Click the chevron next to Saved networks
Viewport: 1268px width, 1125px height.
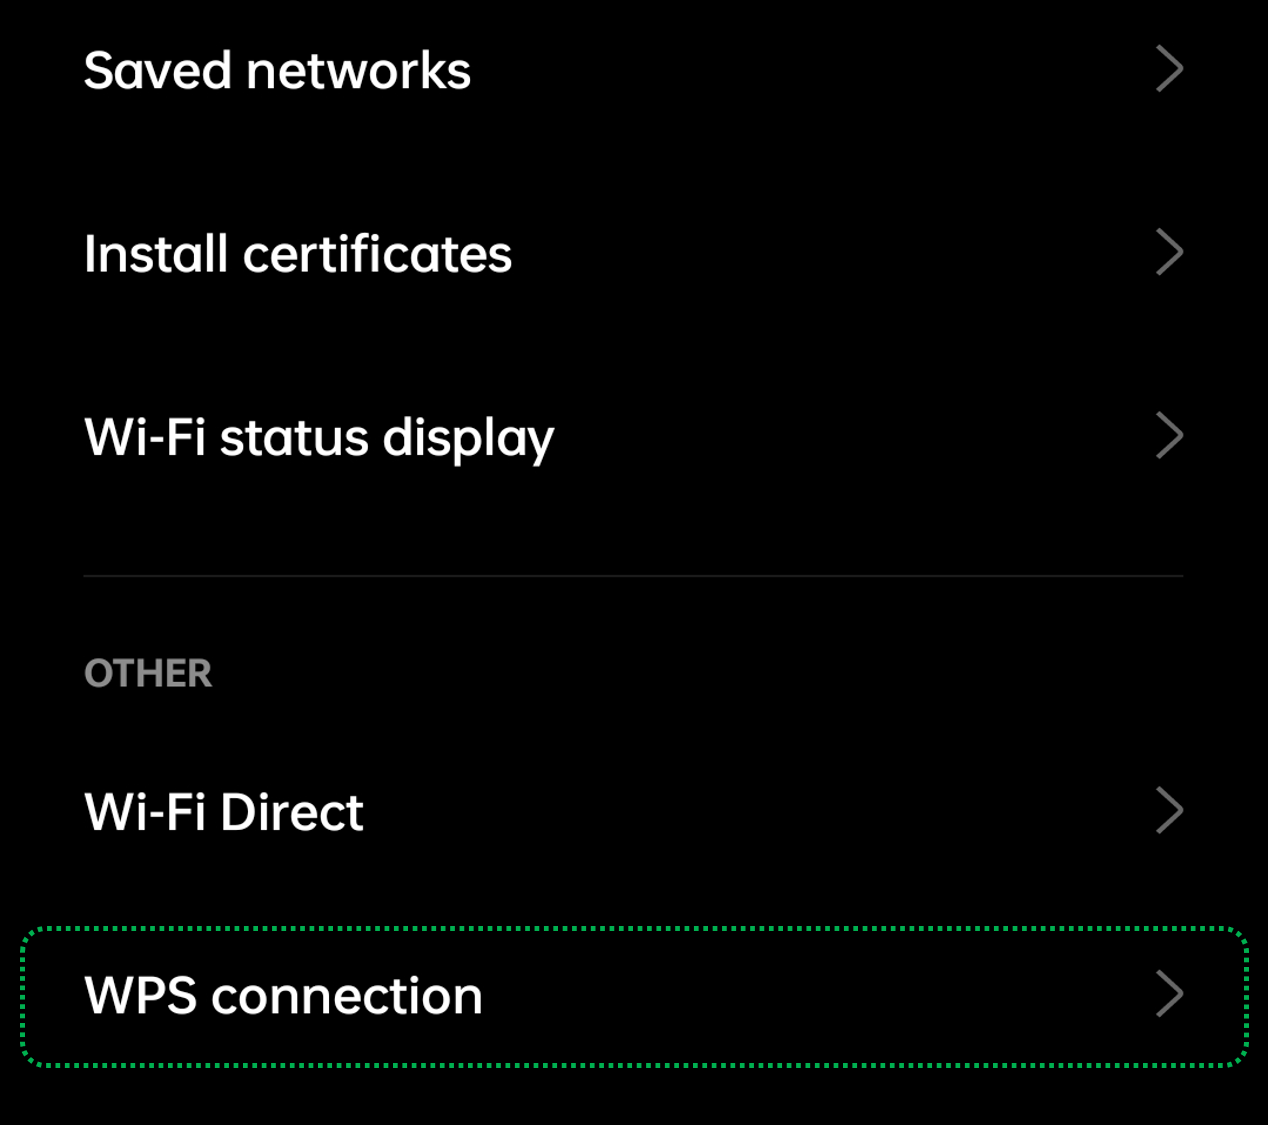point(1169,70)
